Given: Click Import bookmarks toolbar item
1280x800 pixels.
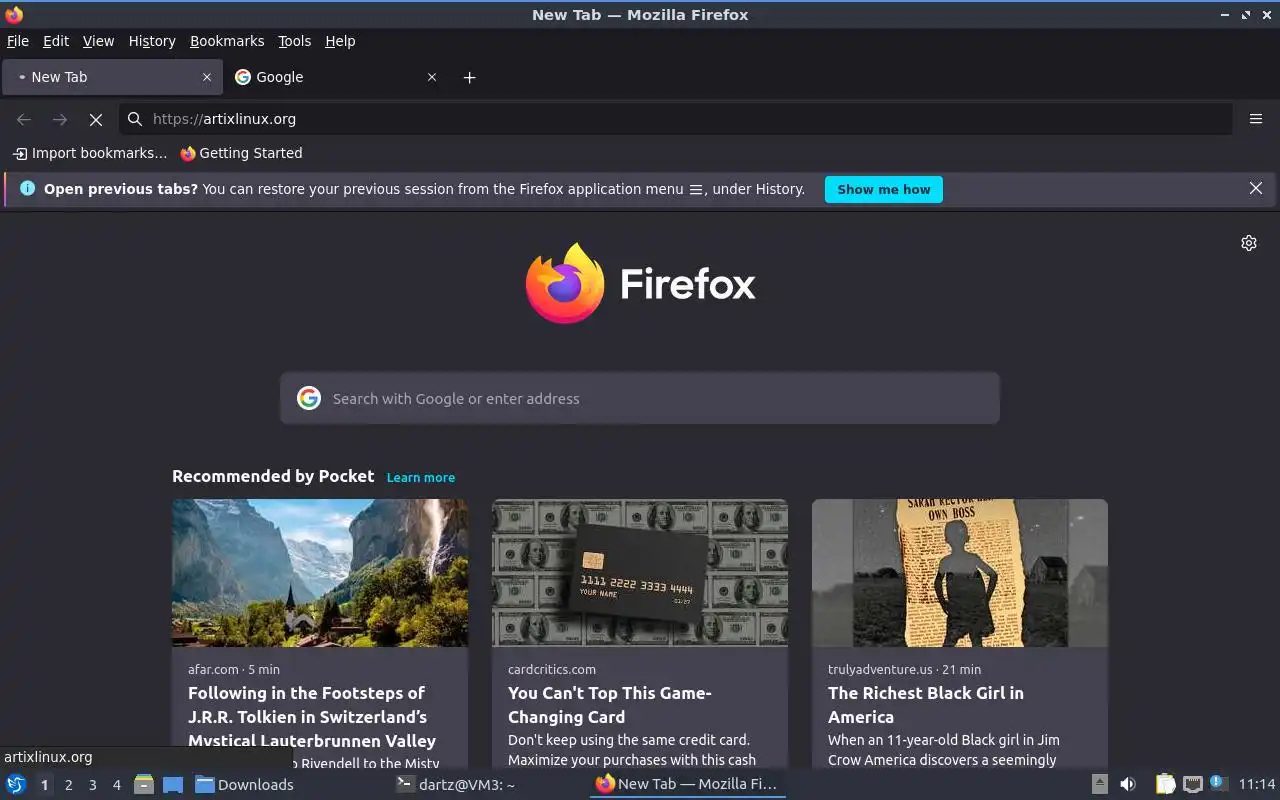Looking at the screenshot, I should pyautogui.click(x=90, y=153).
